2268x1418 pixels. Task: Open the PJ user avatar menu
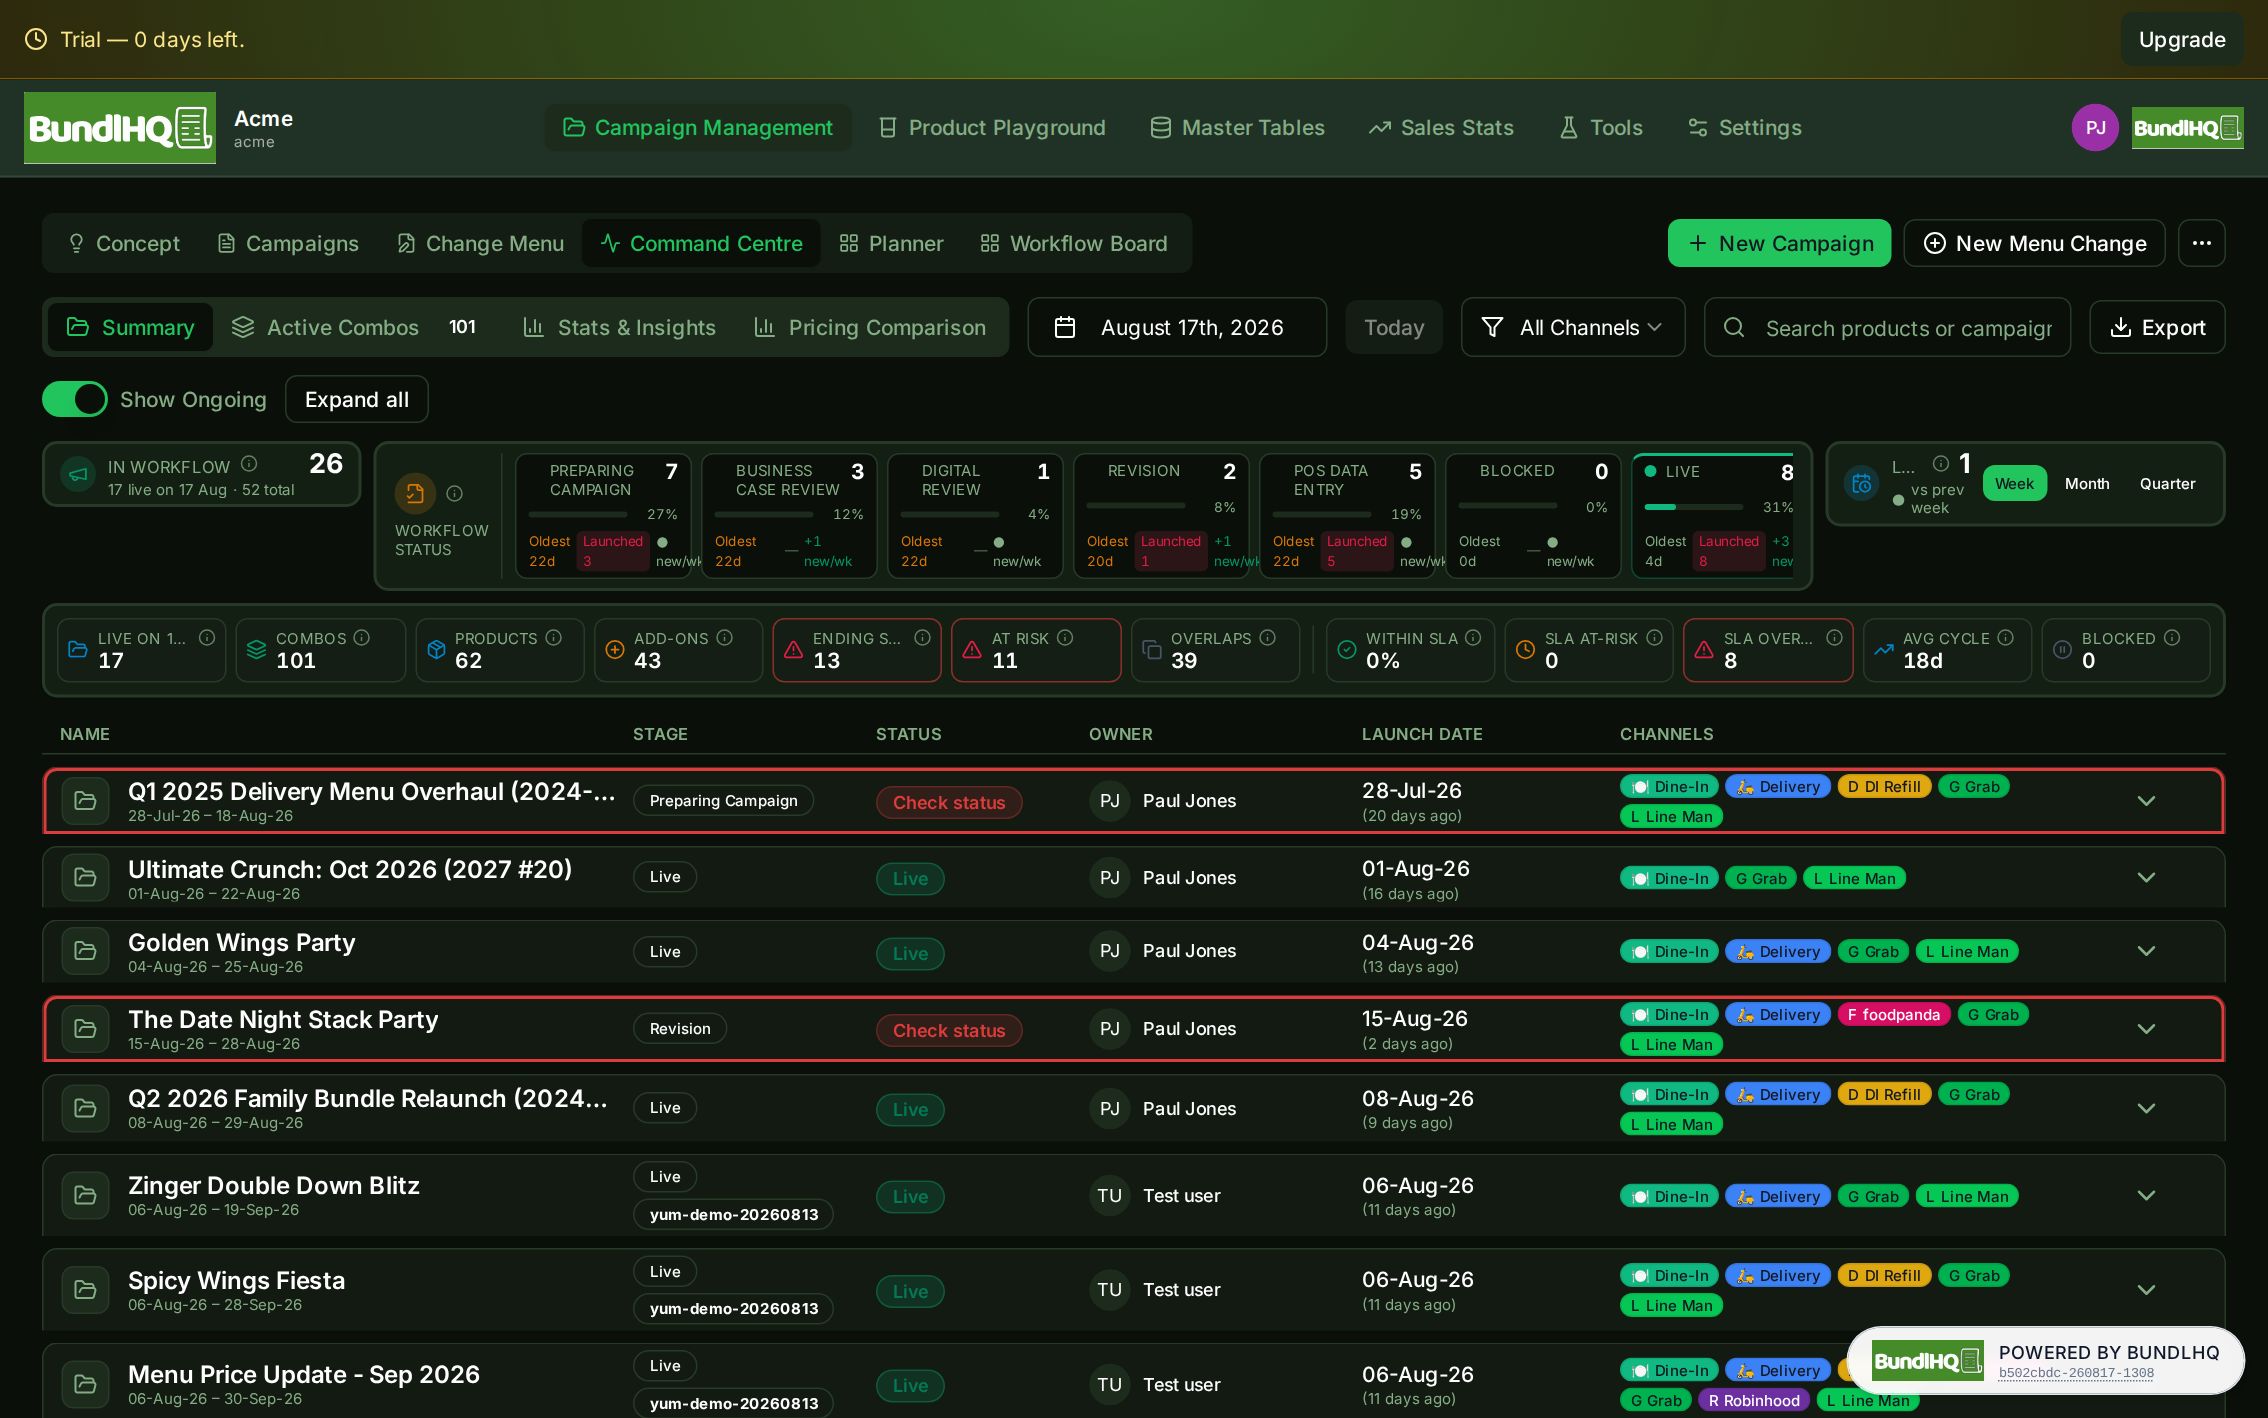[2095, 128]
